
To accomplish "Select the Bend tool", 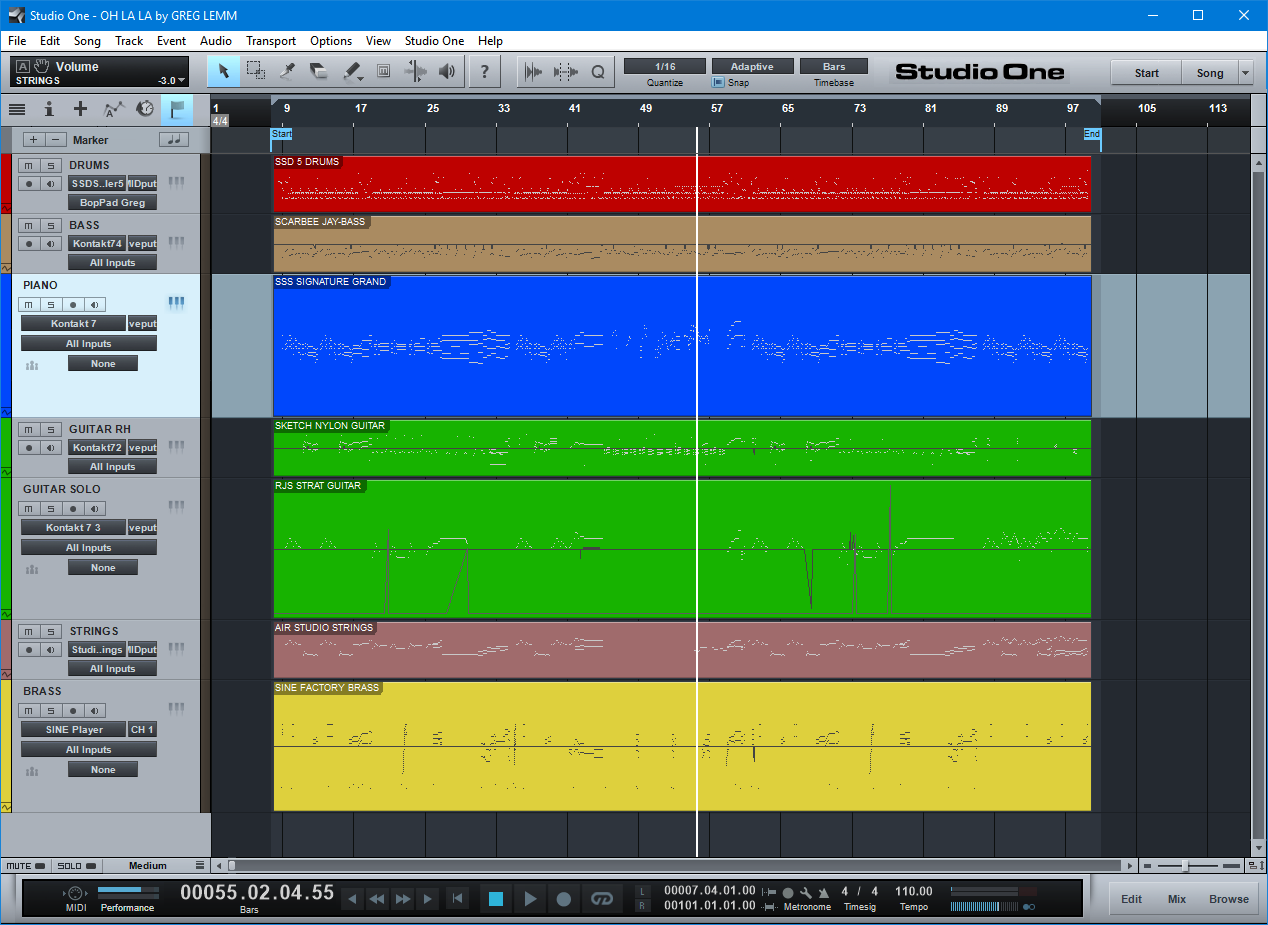I will click(415, 71).
